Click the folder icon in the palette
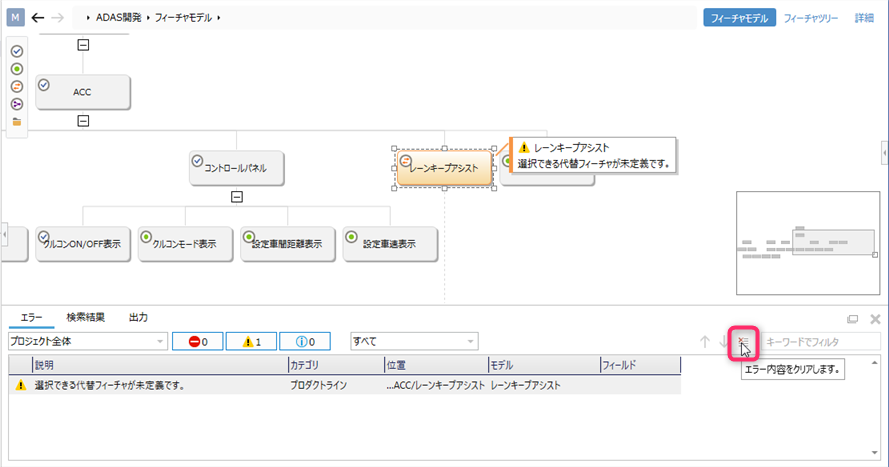Screen dimensions: 889x467 click(x=17, y=121)
